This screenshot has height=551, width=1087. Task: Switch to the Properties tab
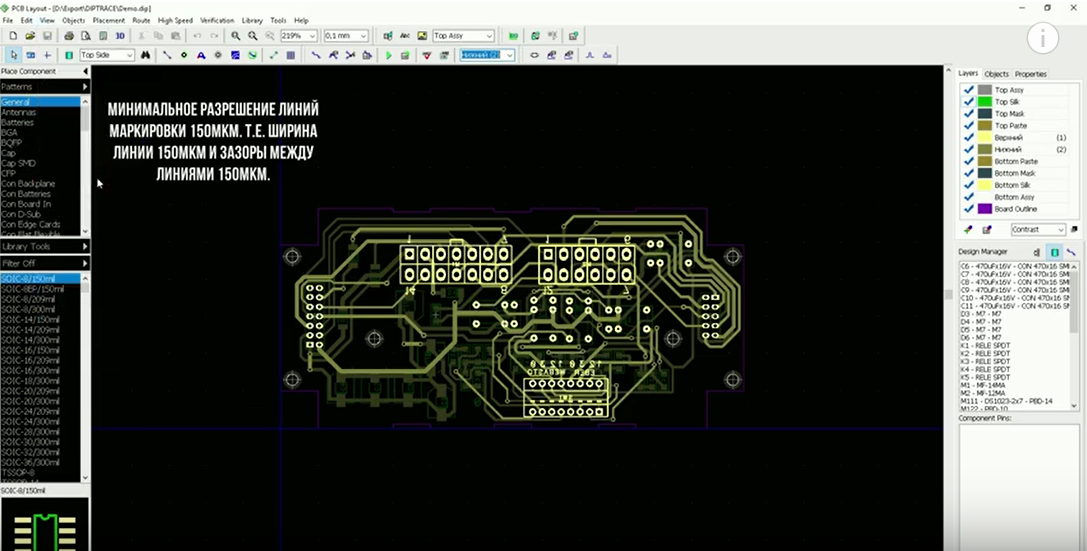point(1031,74)
